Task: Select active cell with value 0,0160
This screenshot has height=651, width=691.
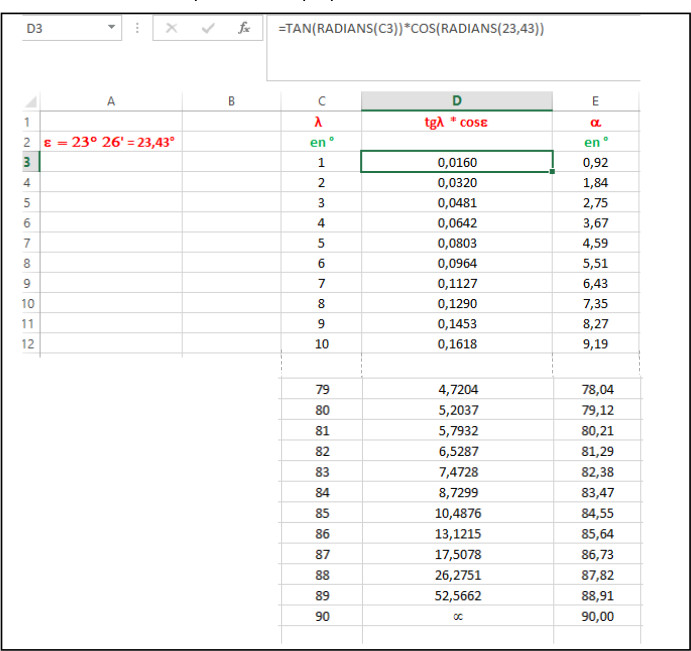Action: pos(457,162)
